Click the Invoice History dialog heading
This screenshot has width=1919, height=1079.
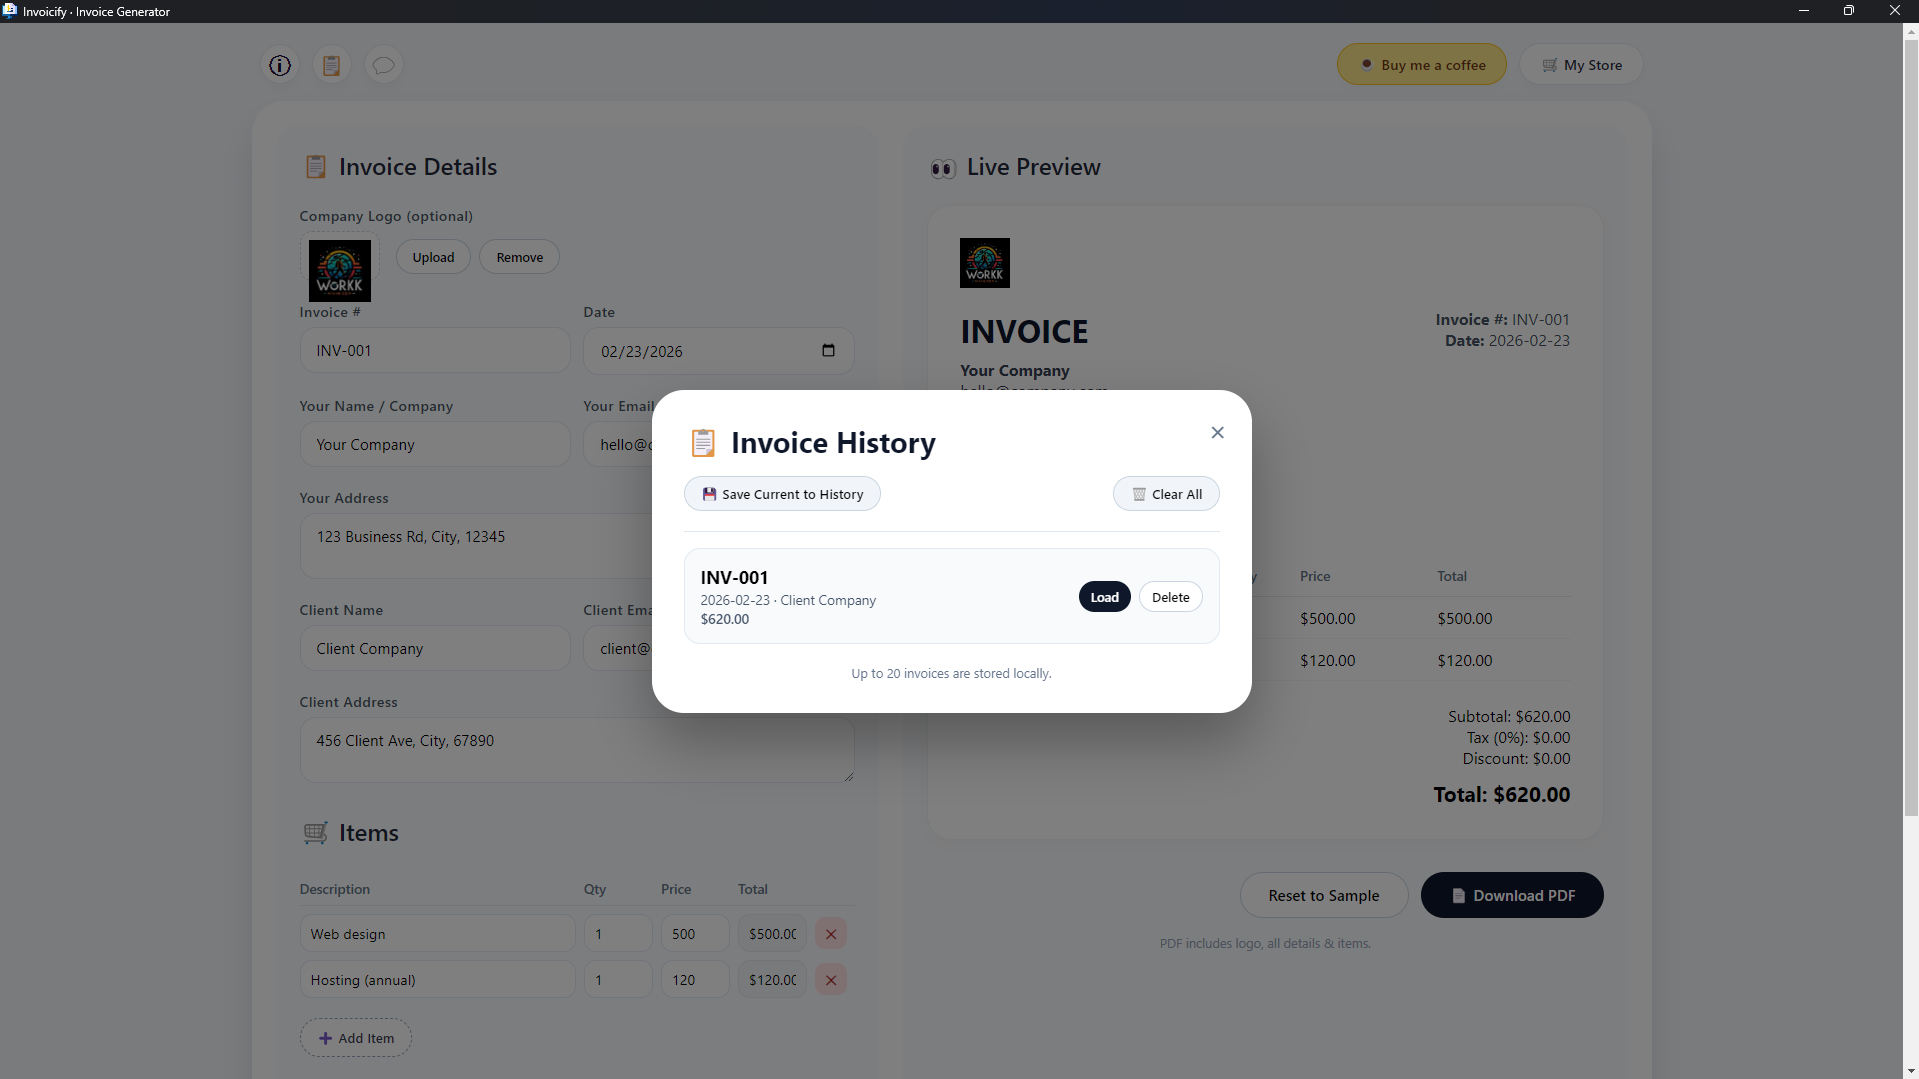[833, 443]
